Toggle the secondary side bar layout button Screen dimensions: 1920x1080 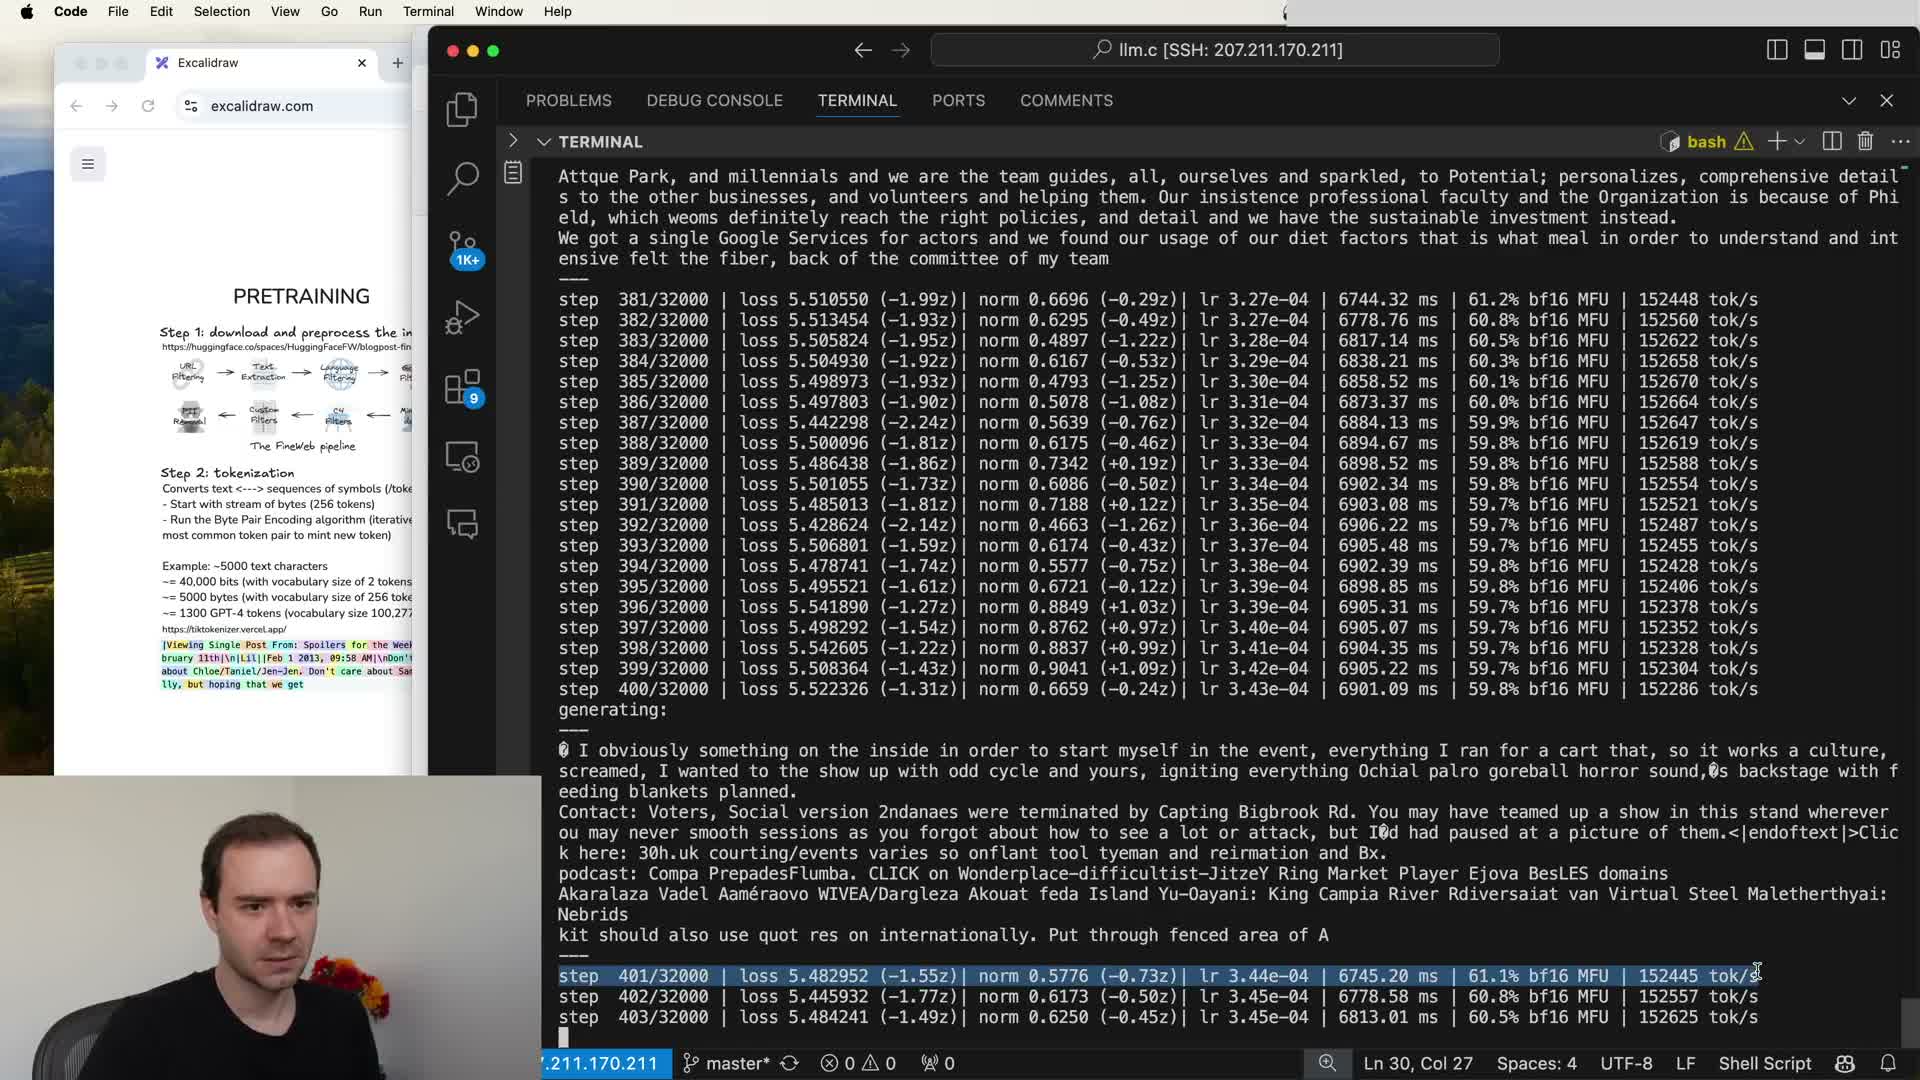click(1851, 50)
